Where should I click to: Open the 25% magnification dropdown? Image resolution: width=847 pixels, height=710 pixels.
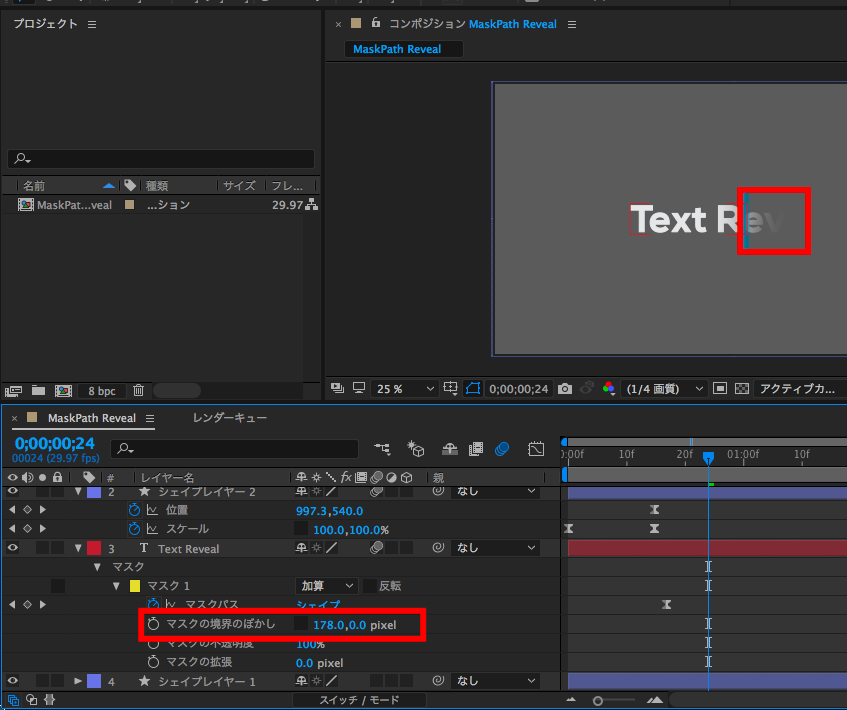pos(405,388)
